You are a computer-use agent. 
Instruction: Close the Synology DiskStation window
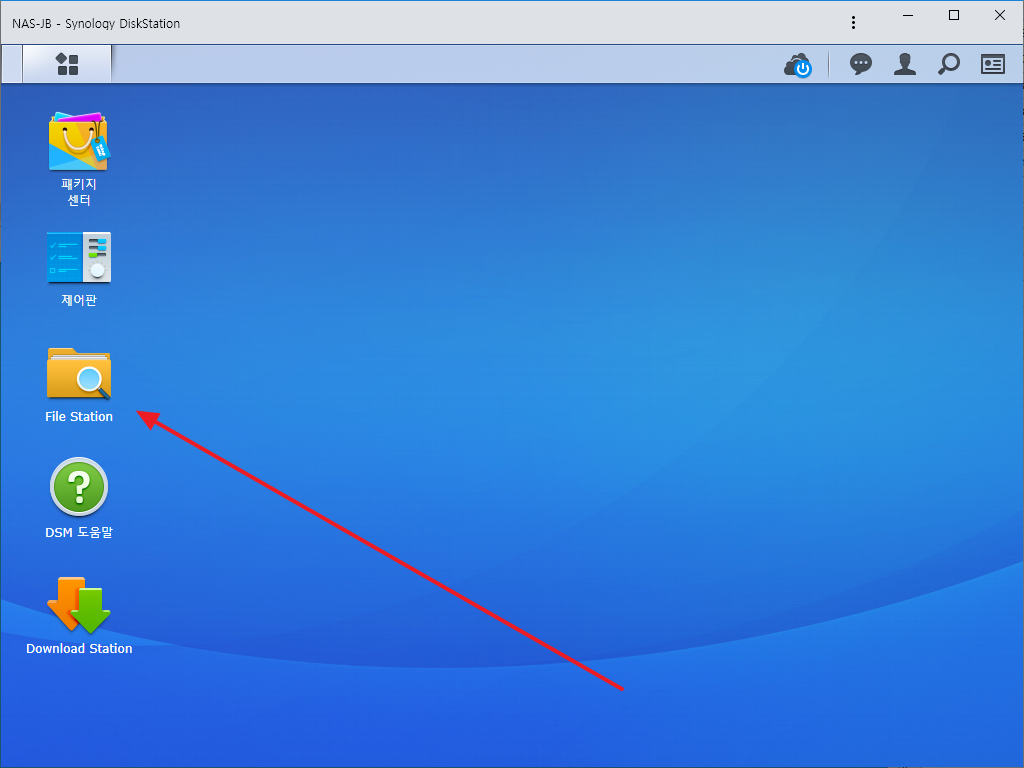point(1000,15)
